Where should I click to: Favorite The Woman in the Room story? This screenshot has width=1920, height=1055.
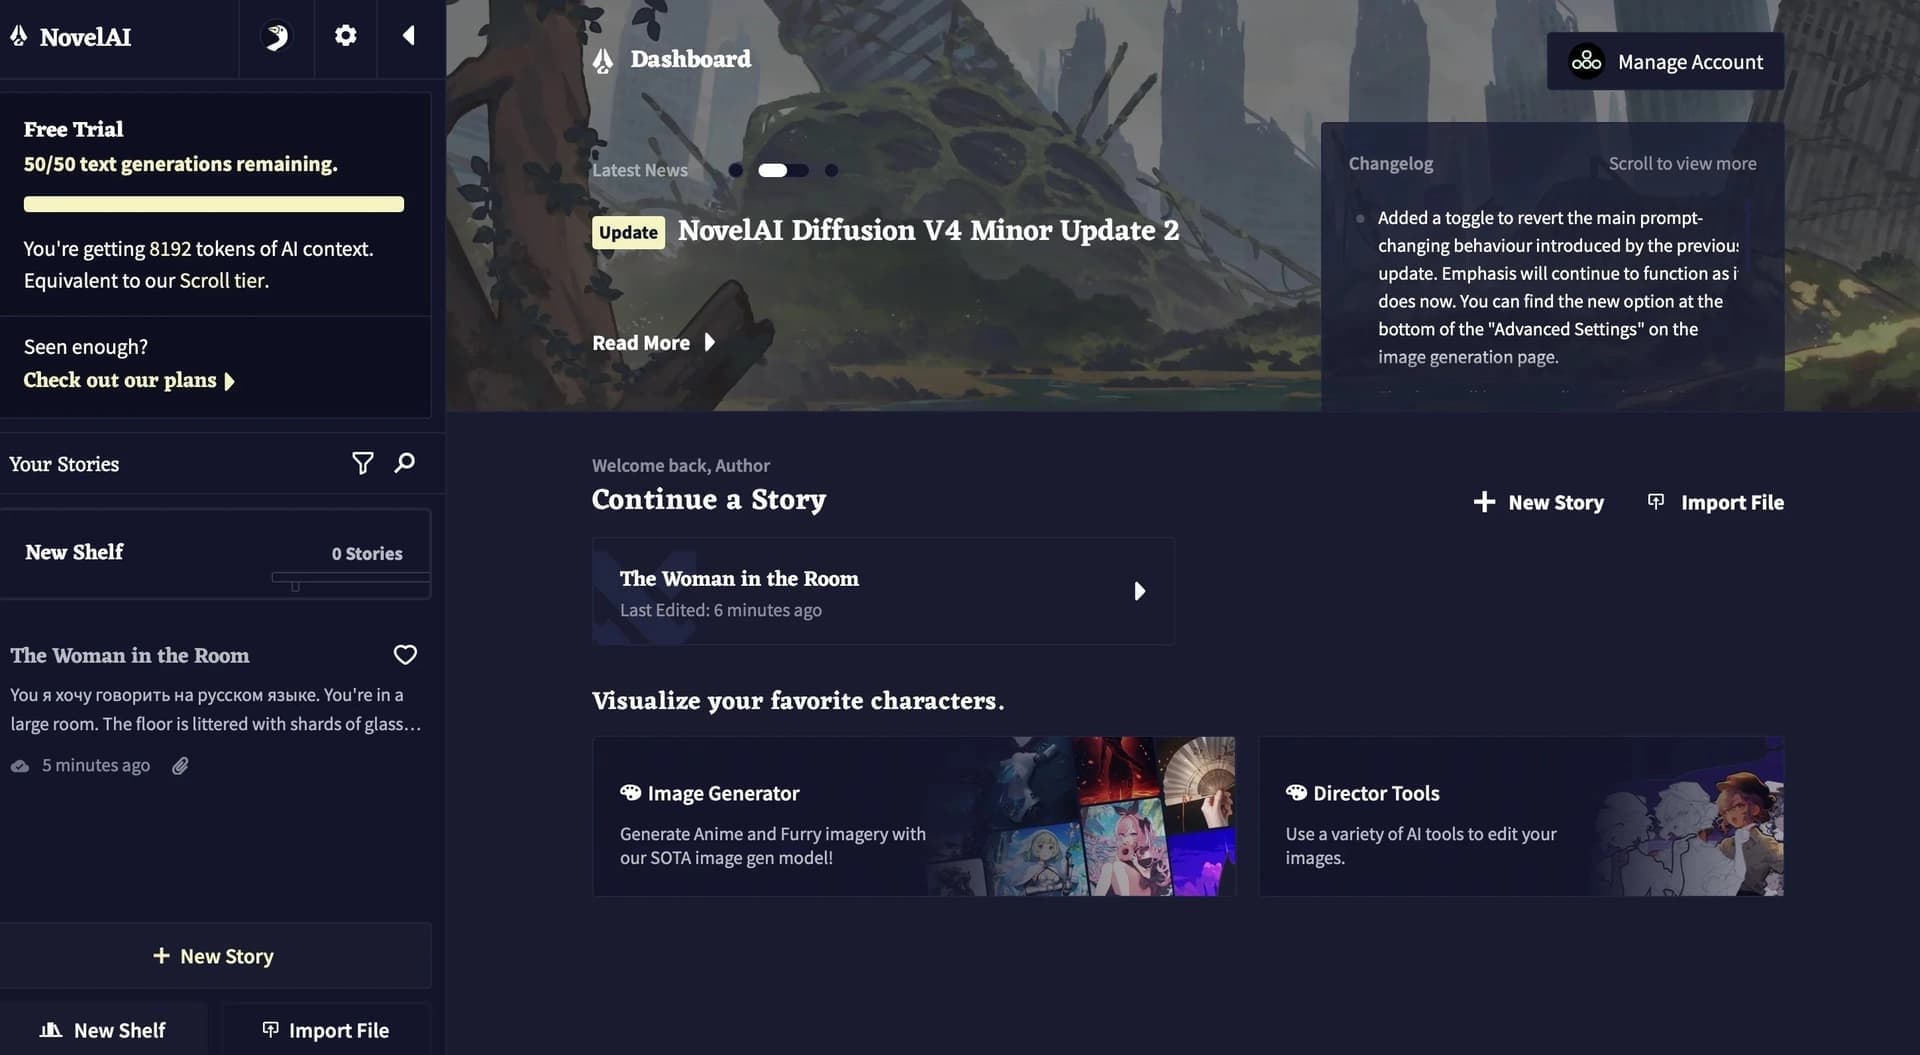pyautogui.click(x=405, y=655)
